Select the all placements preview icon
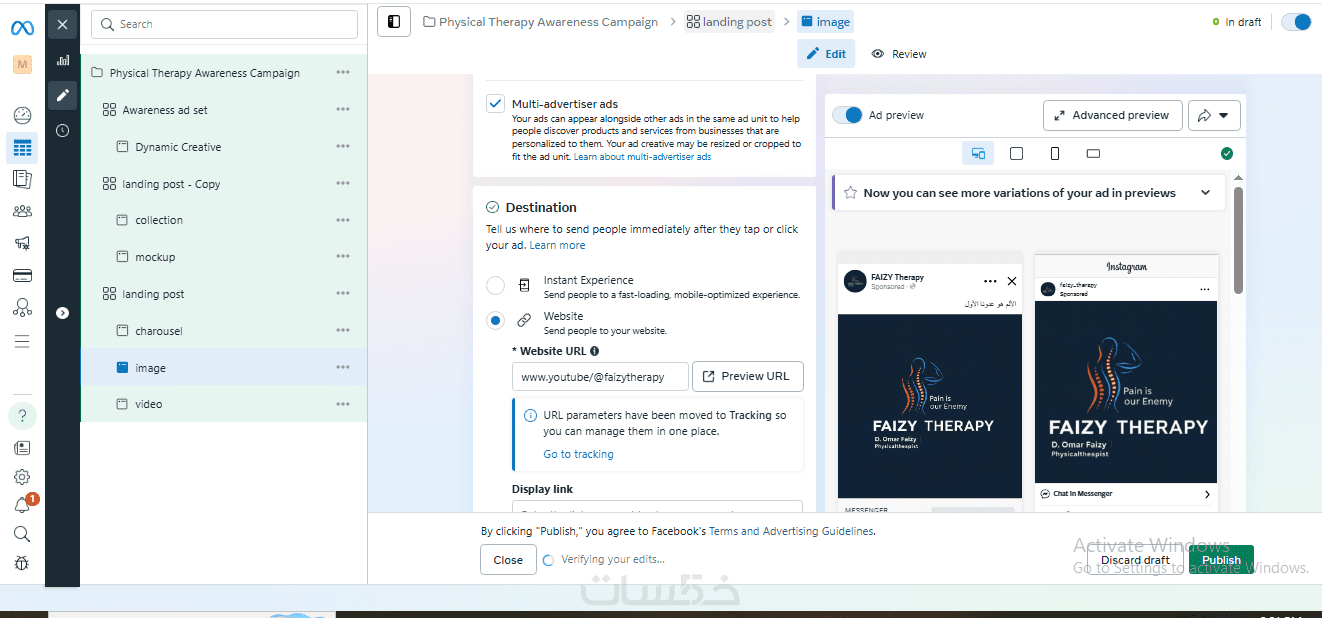1322x618 pixels. [978, 153]
